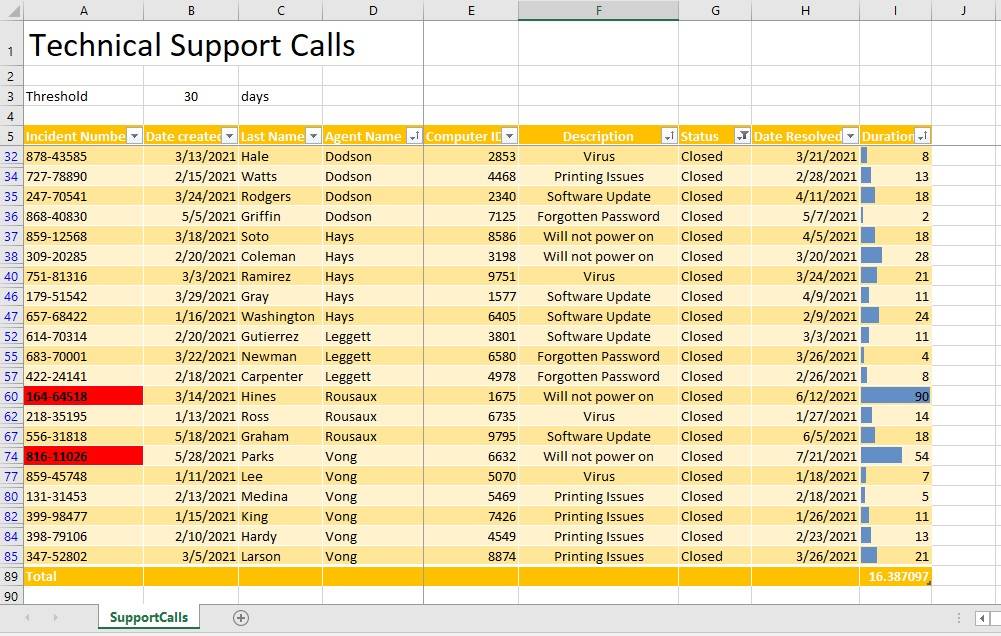Screen dimensions: 1001x636
Task: Open the Last Name filter dropdown
Action: [313, 136]
